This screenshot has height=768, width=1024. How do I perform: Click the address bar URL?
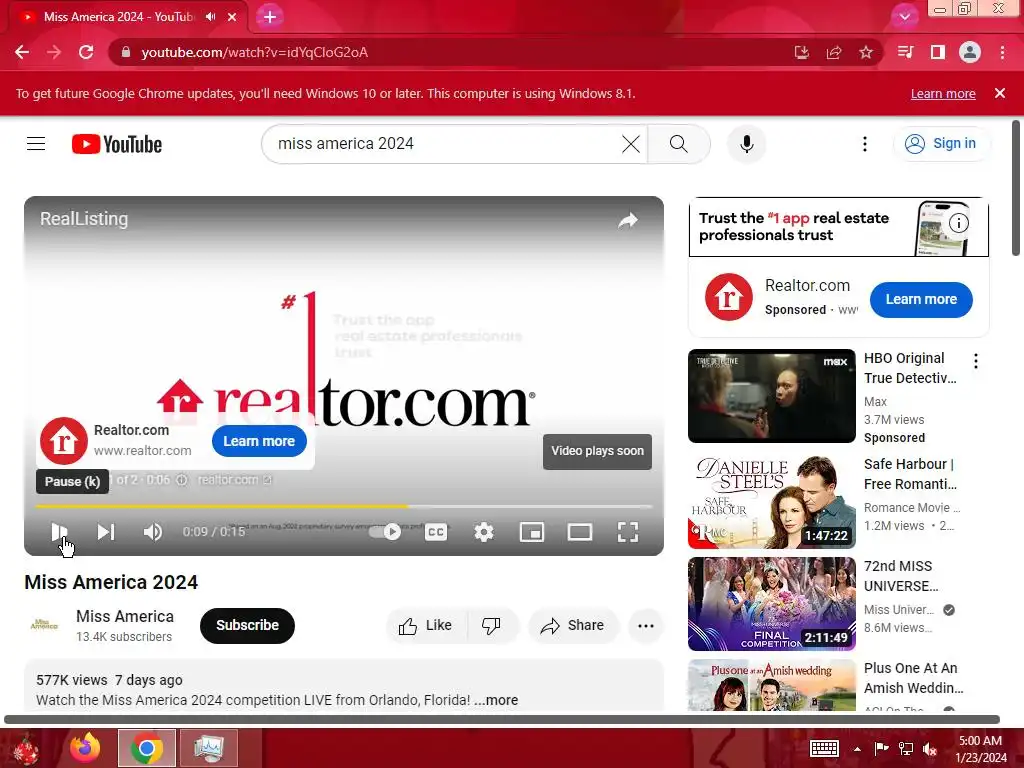coord(255,52)
